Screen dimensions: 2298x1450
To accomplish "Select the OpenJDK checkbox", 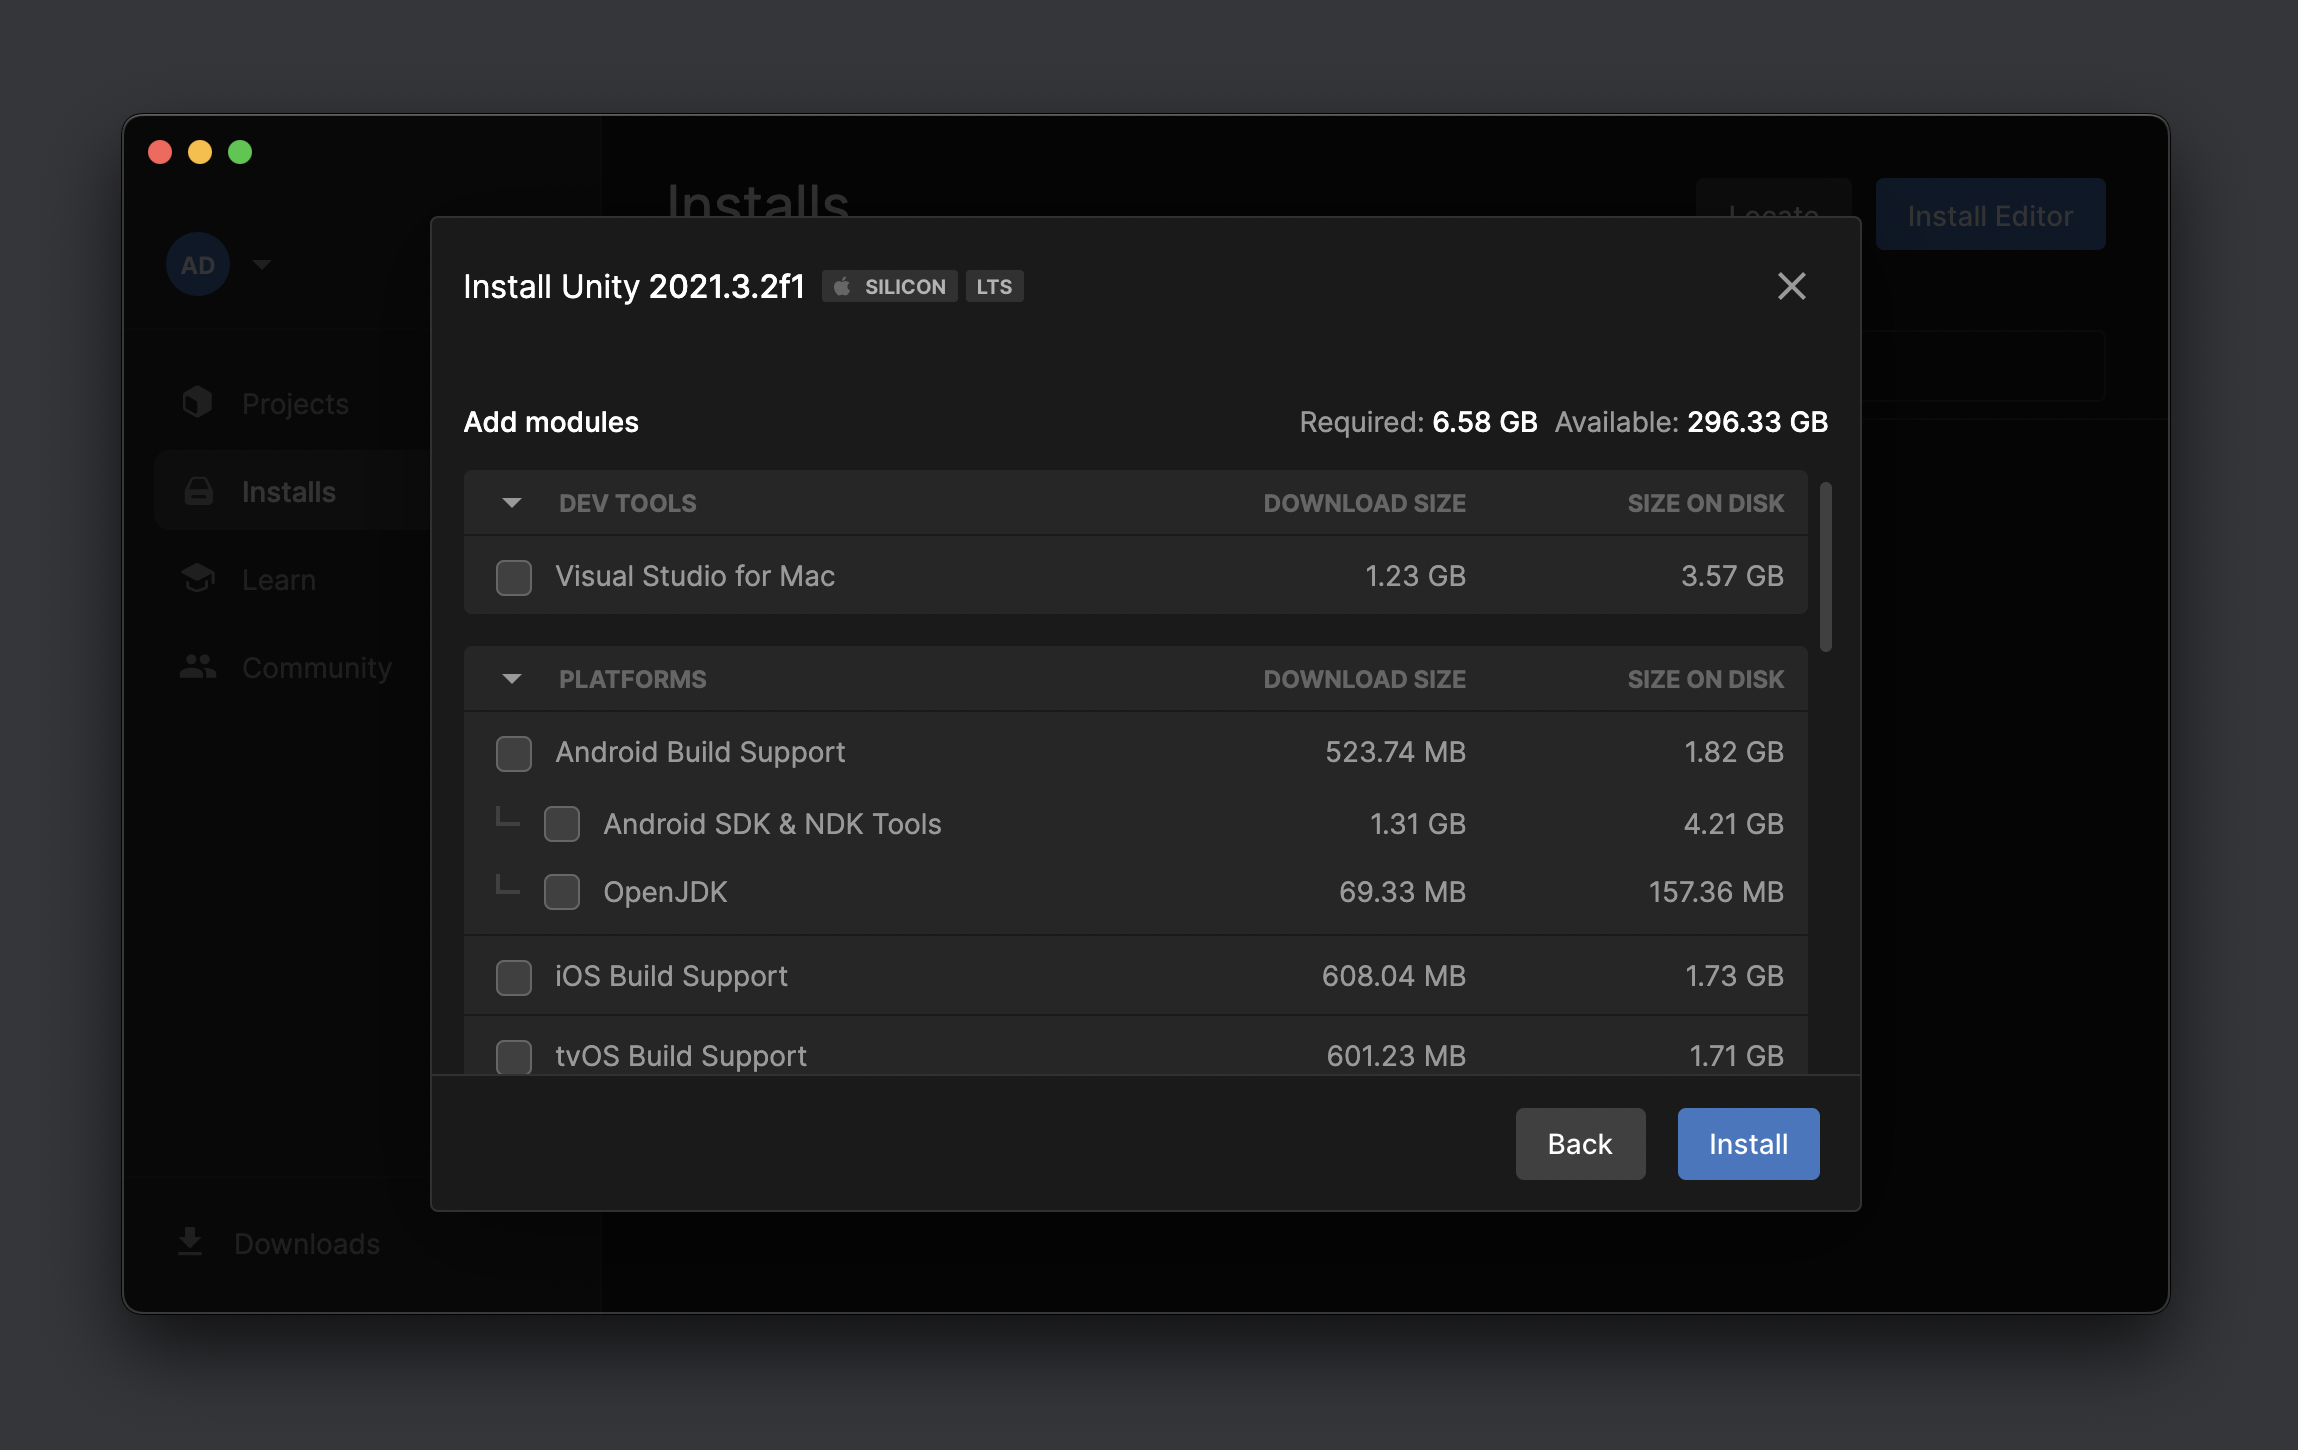I will point(562,892).
